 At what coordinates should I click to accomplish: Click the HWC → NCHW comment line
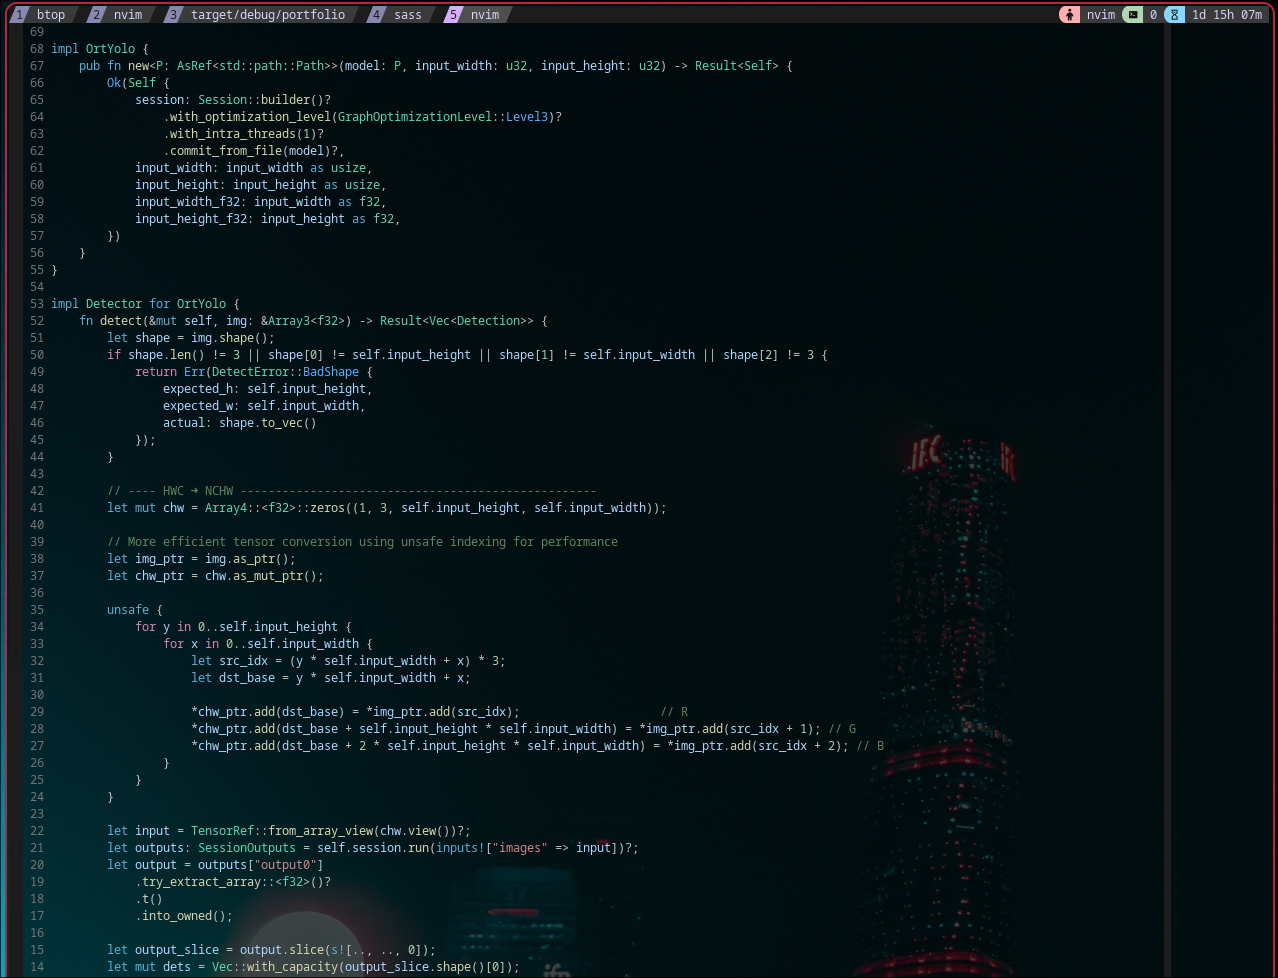point(352,491)
